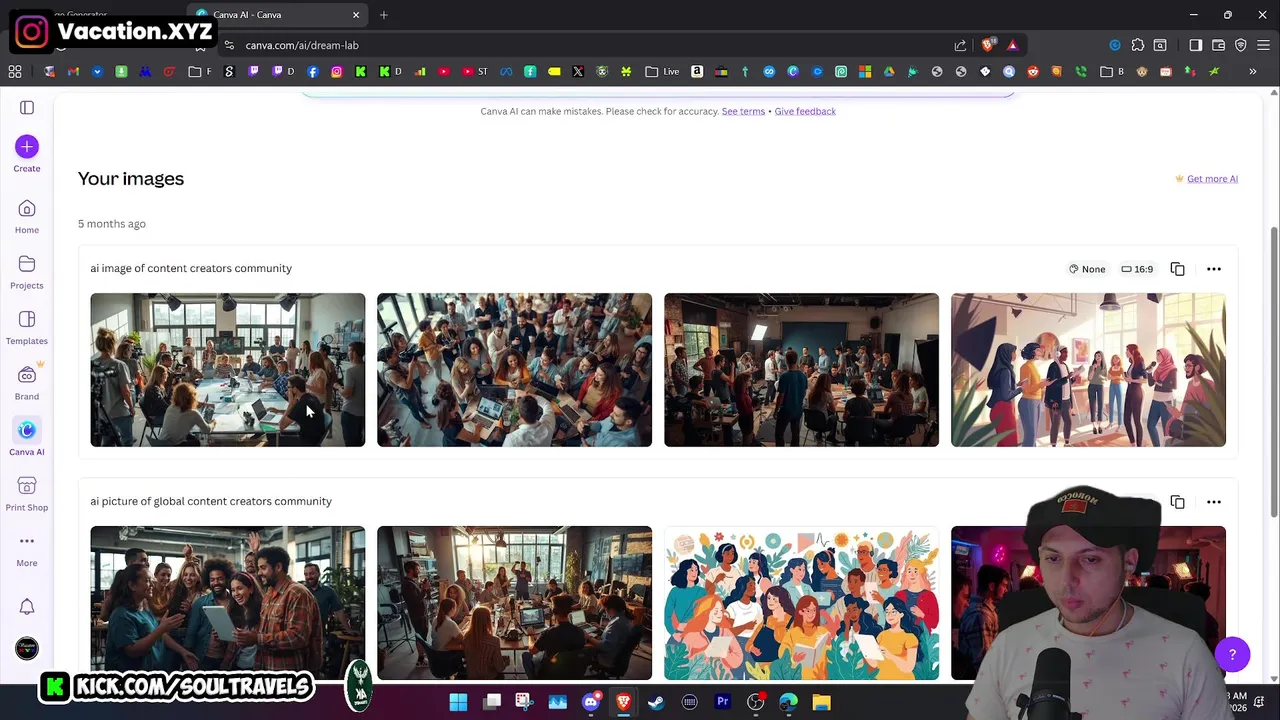Open Amazon bookmark in bookmarks bar
Viewport: 1280px width, 720px height.
coord(697,71)
